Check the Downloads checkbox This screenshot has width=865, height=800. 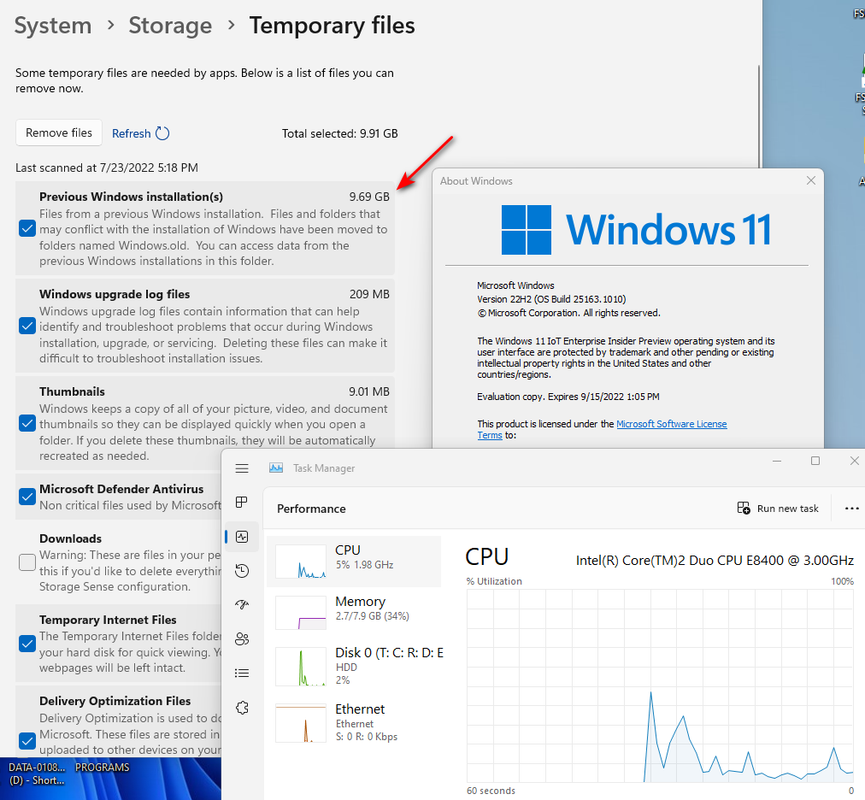coord(27,562)
